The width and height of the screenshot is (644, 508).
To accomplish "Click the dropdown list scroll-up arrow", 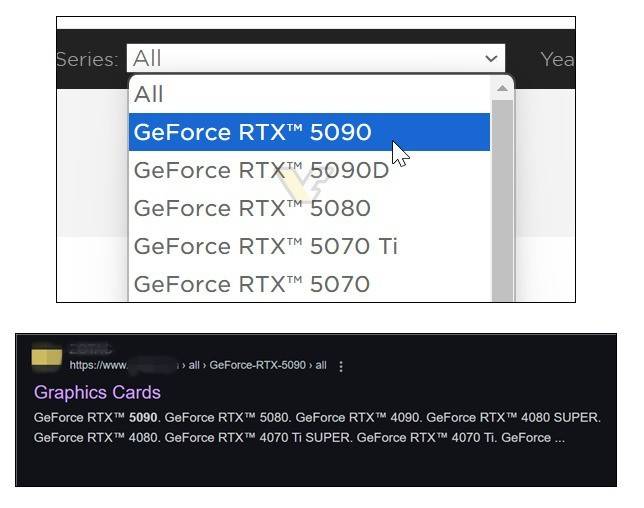I will pyautogui.click(x=502, y=88).
